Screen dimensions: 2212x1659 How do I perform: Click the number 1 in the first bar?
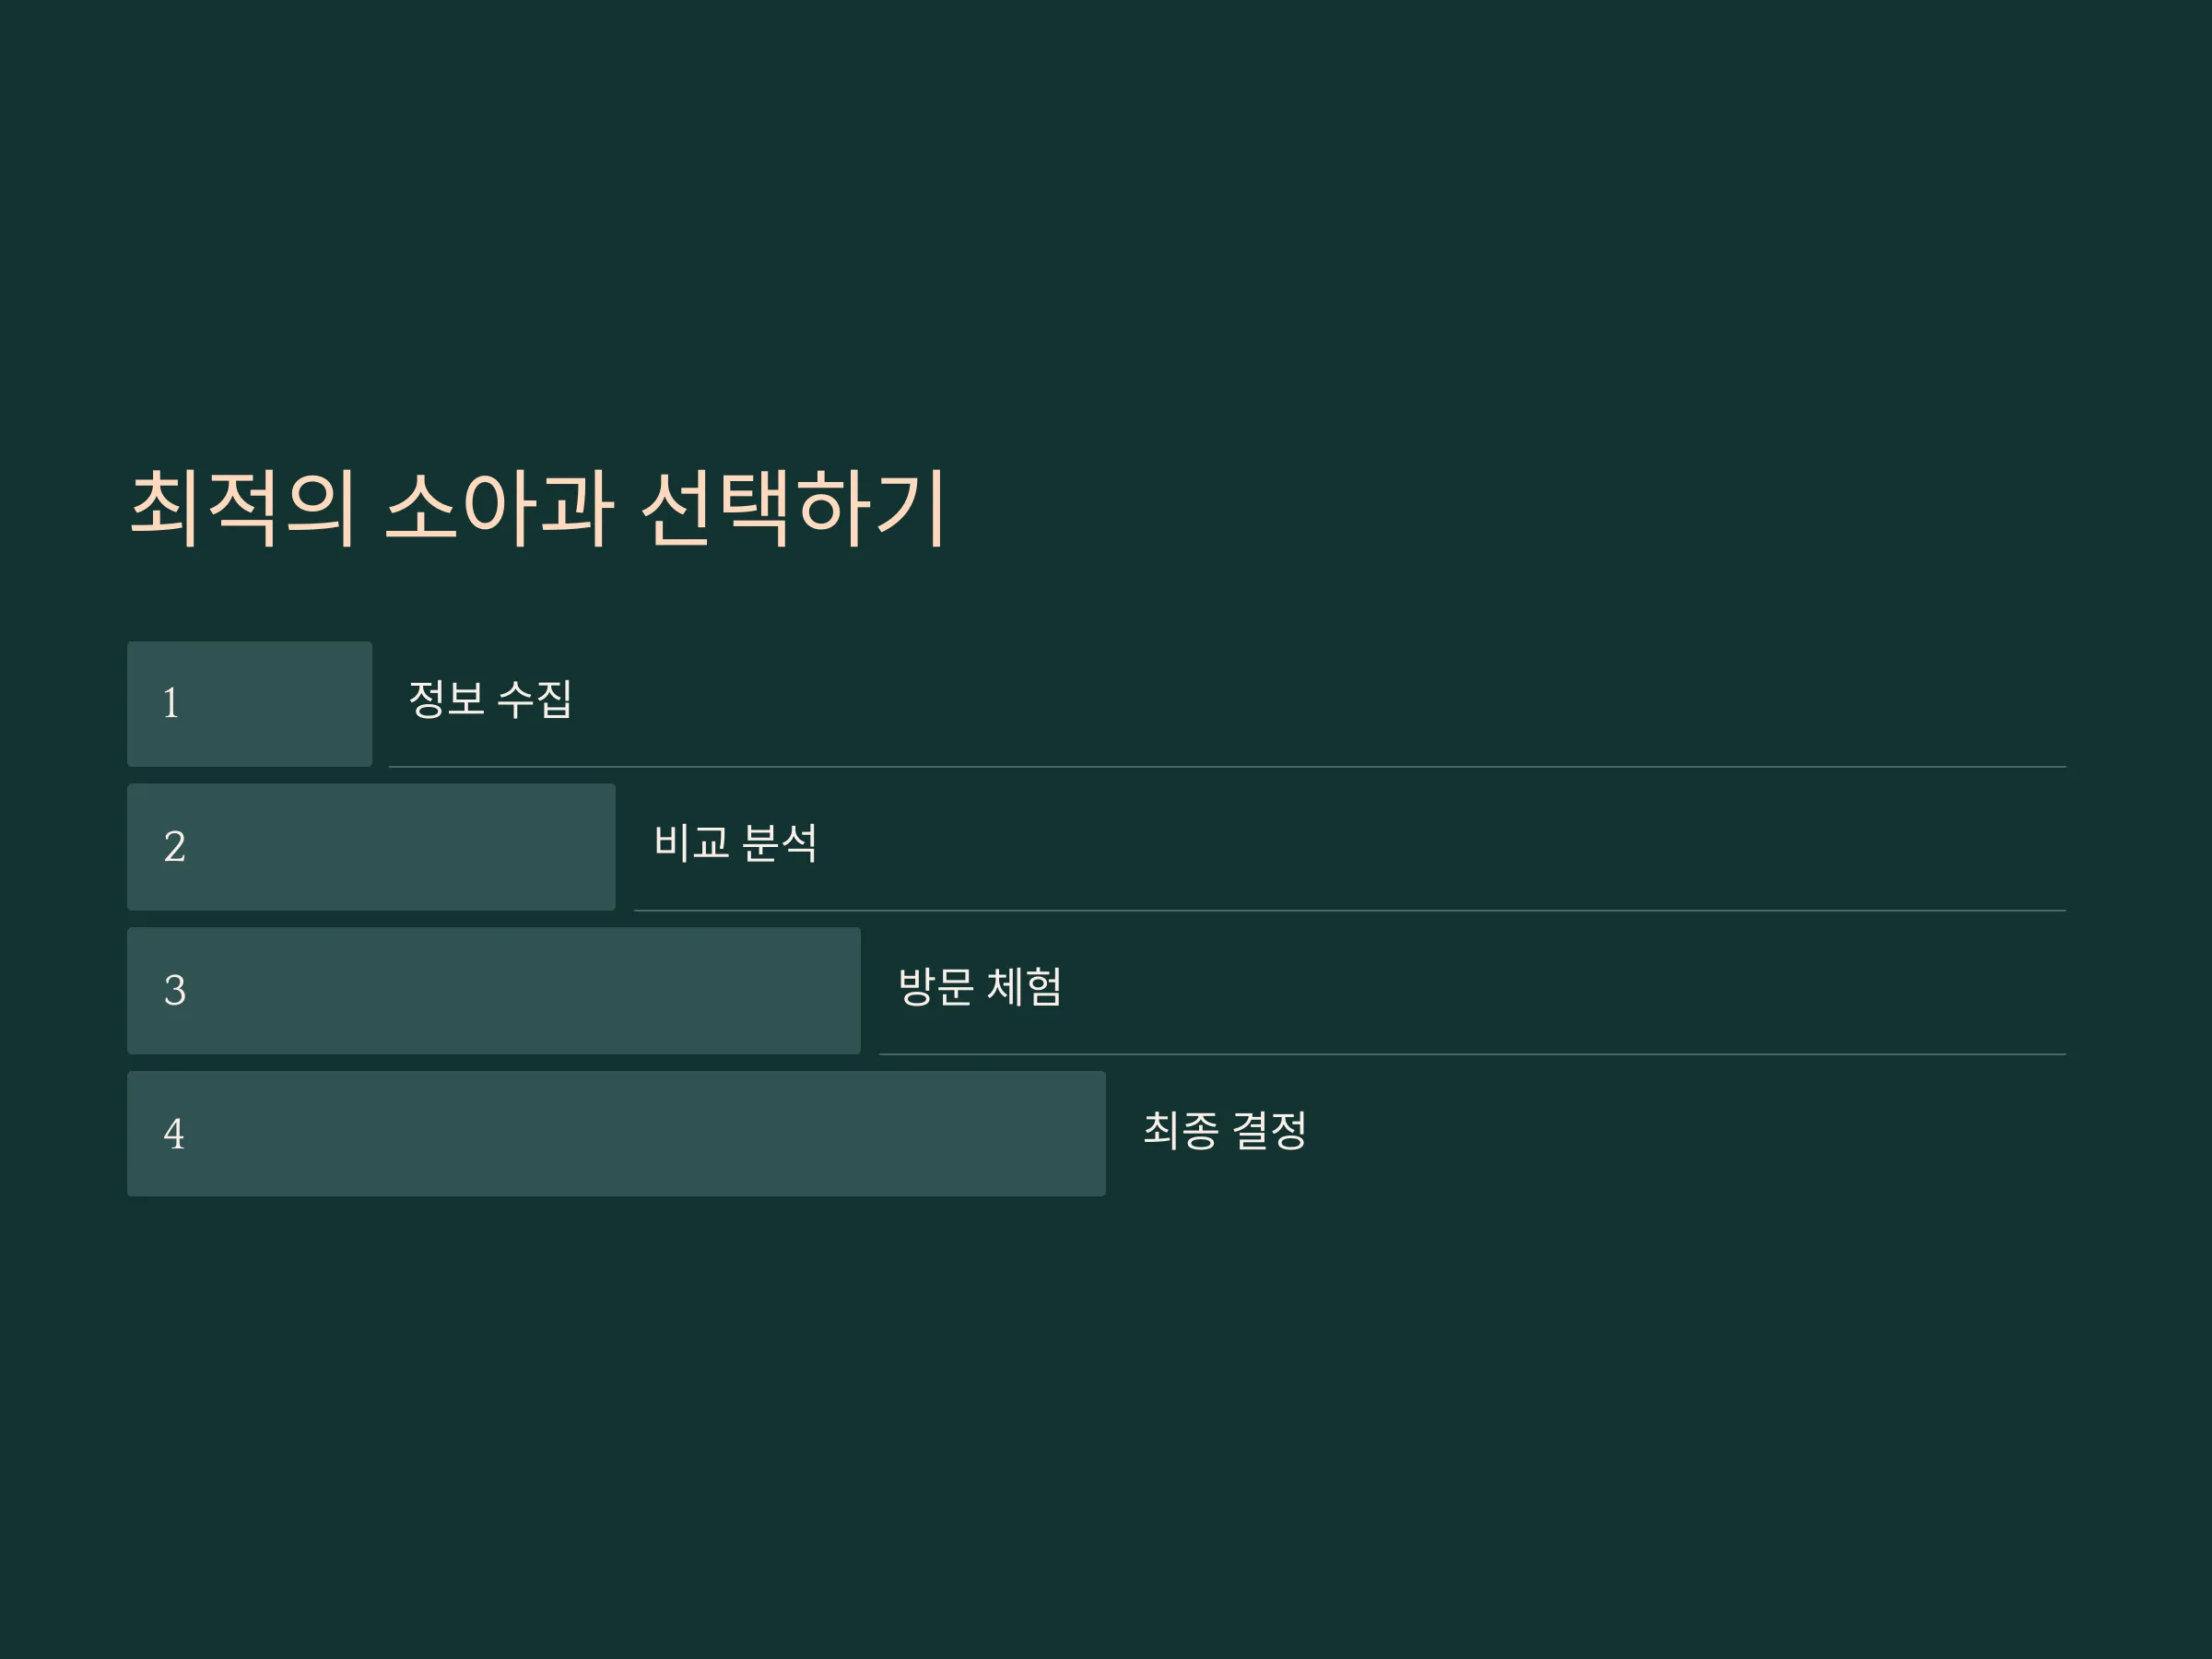point(171,703)
